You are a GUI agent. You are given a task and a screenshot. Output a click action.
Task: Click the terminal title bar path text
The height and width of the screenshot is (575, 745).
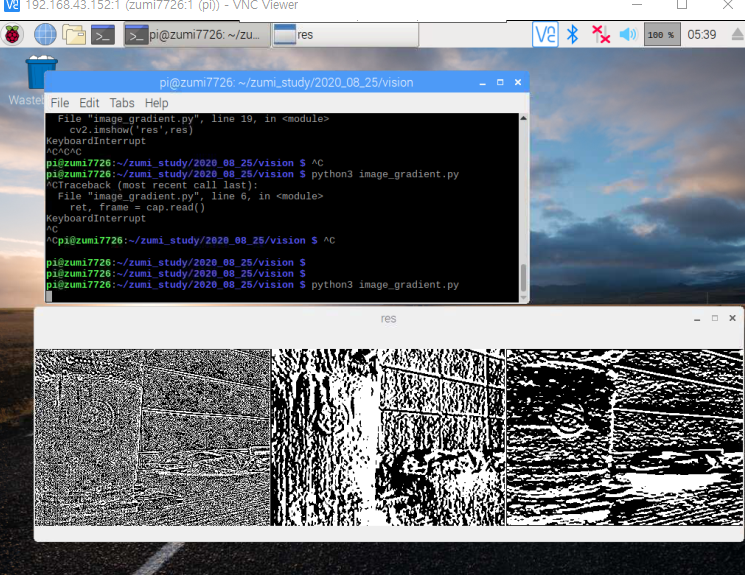(287, 83)
